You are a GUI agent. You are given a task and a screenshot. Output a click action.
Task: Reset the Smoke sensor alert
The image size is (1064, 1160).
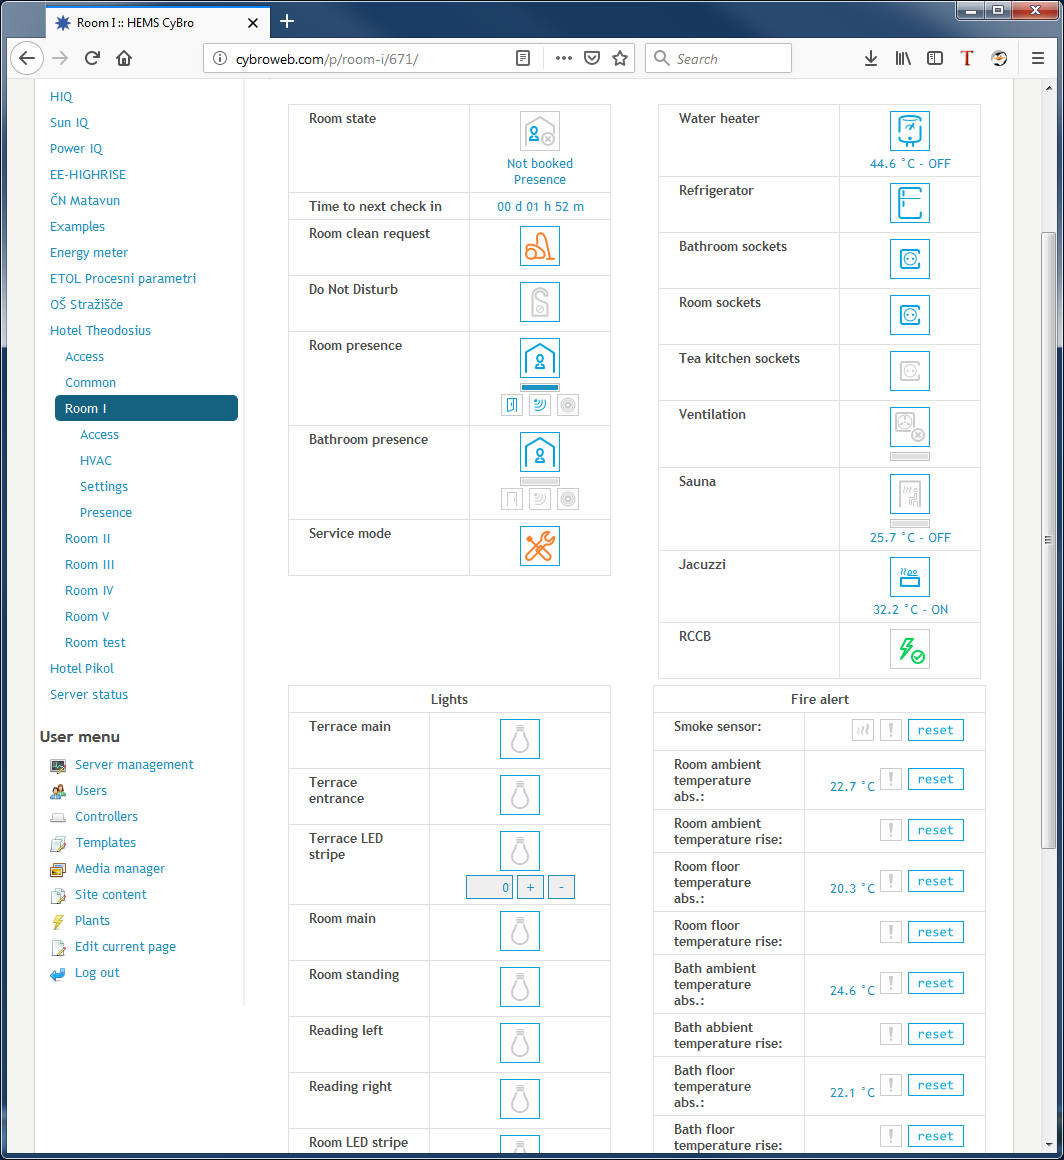coord(935,730)
